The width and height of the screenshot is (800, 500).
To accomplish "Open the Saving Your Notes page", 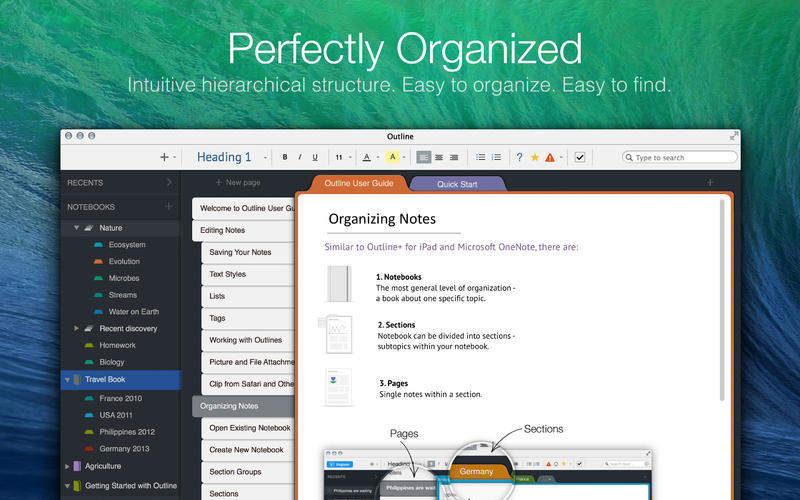I will 248,252.
